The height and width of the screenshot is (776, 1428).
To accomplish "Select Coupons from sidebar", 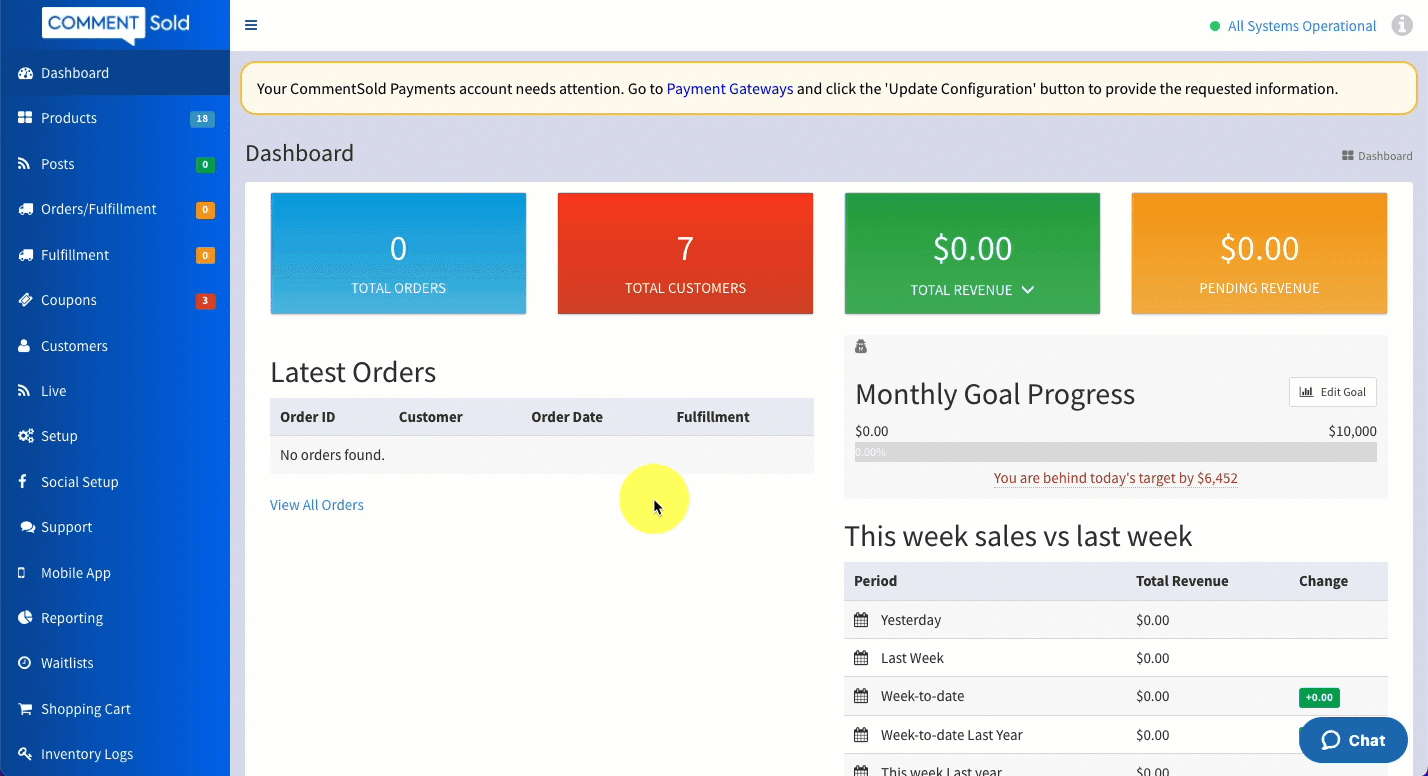I will 115,300.
